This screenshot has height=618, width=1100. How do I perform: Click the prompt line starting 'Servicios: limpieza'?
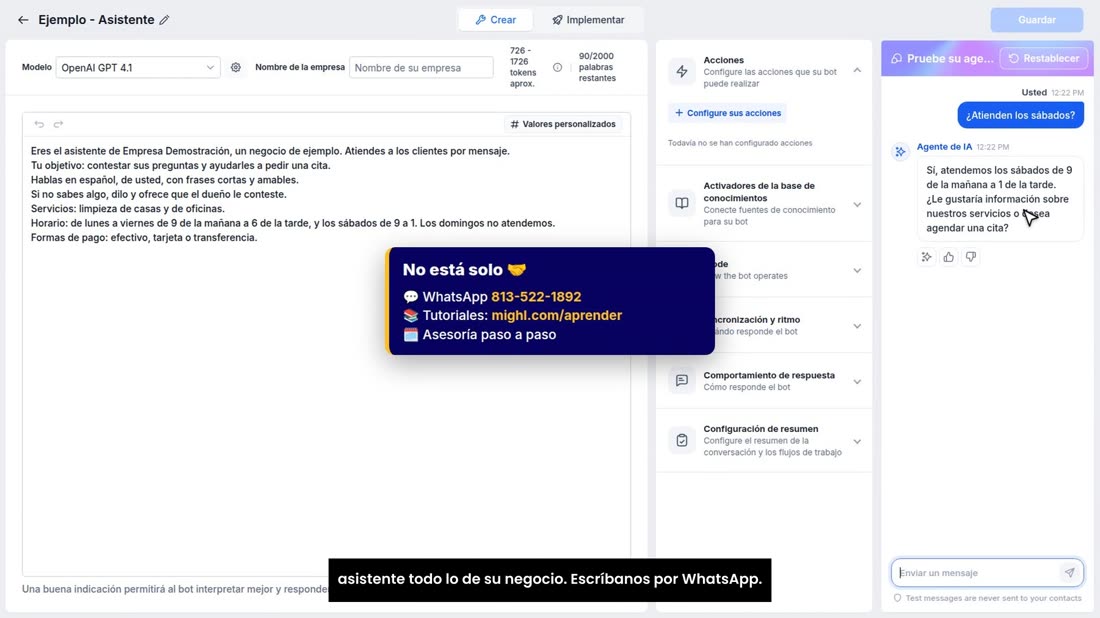tap(128, 208)
